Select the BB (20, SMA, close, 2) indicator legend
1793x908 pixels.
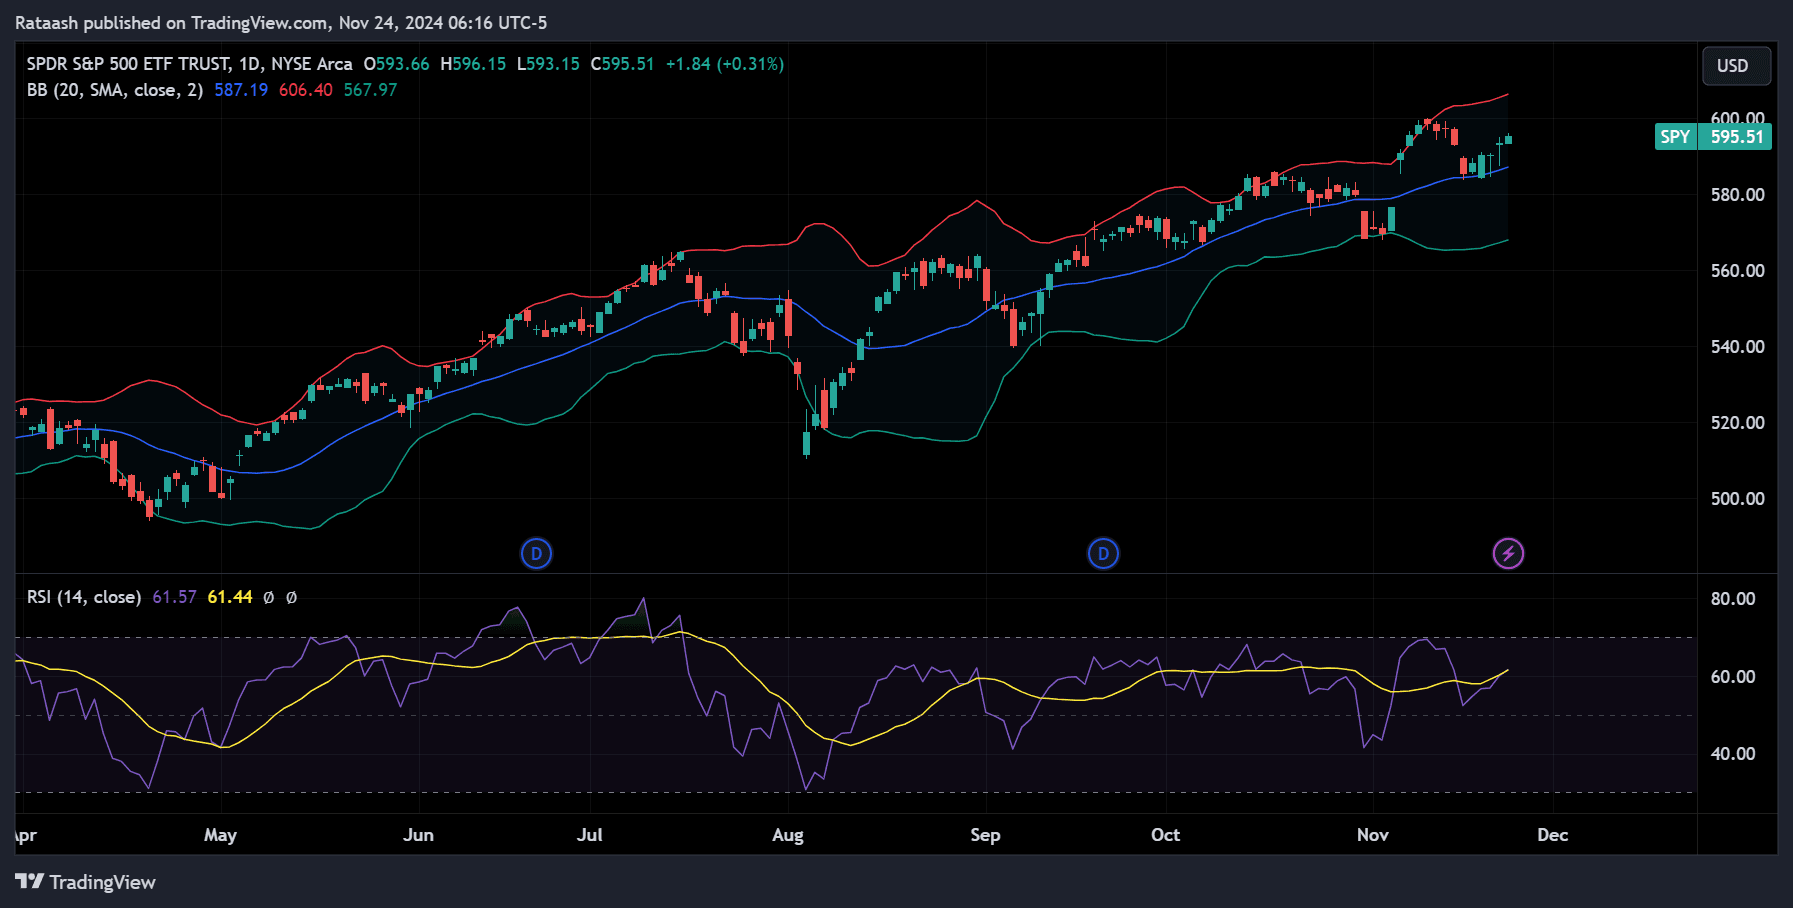point(115,90)
